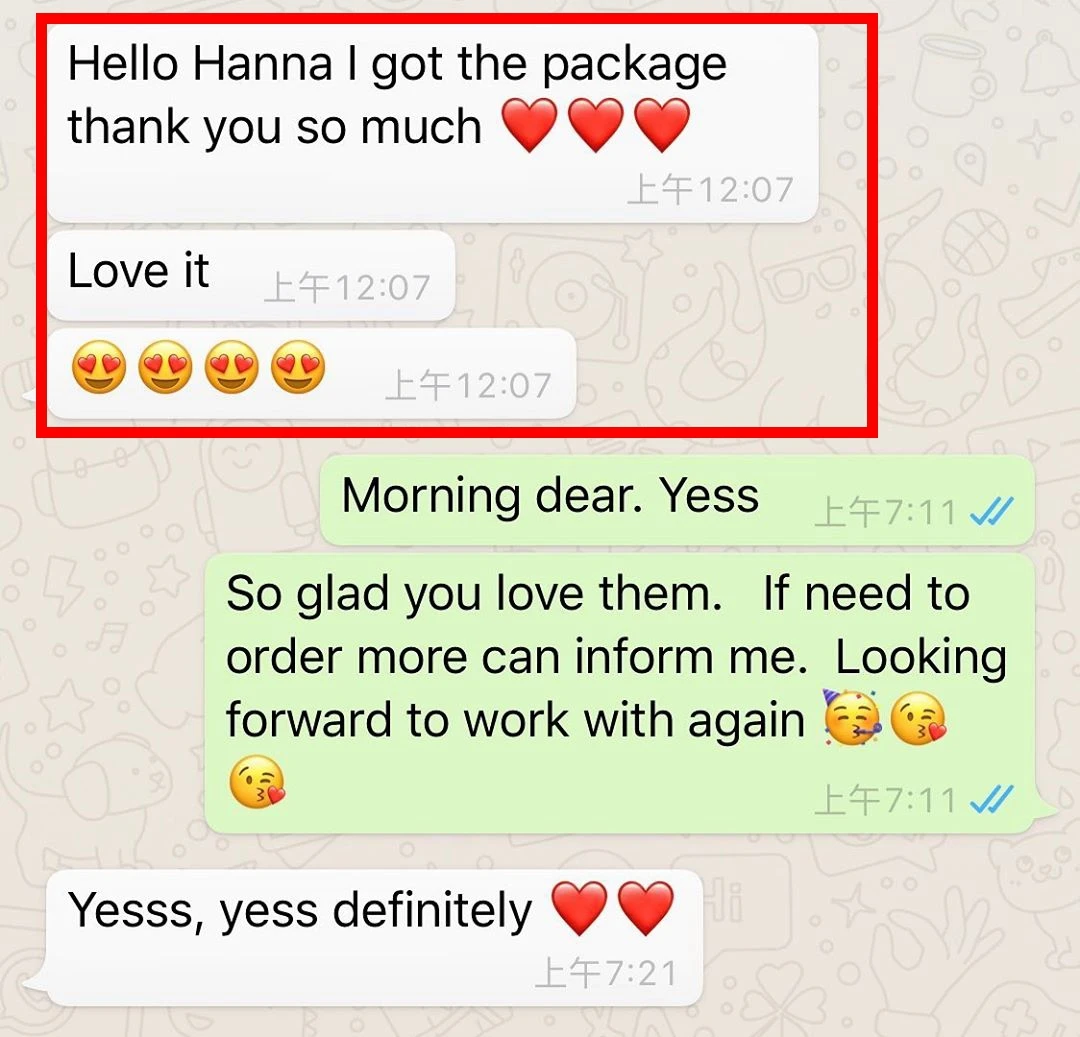Click the second heart-eyes emoji
This screenshot has width=1080, height=1037.
pos(165,366)
